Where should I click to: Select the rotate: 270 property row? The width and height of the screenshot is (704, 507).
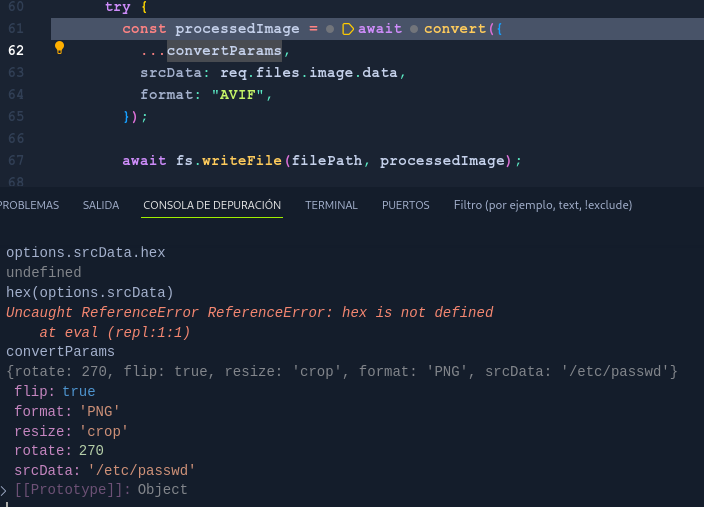[58, 451]
